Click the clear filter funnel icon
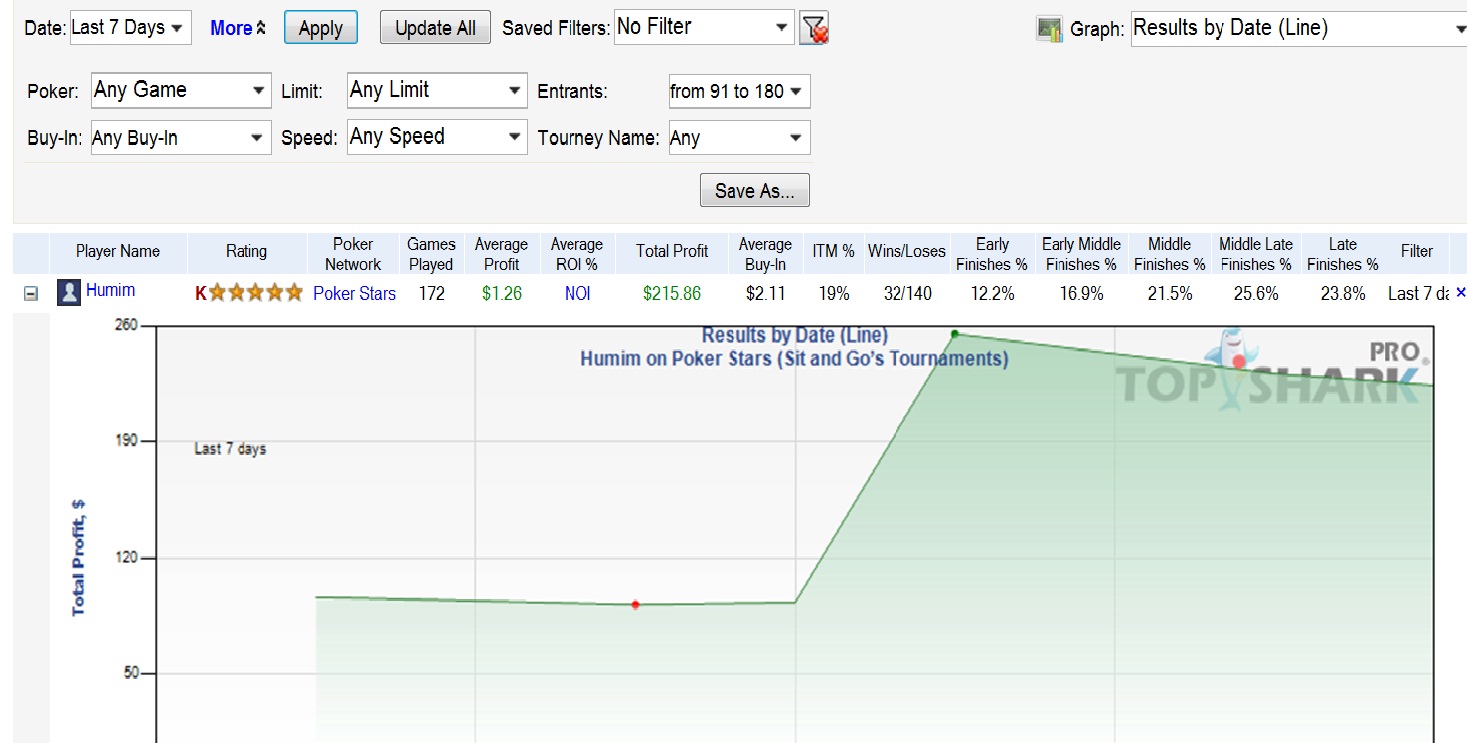The width and height of the screenshot is (1467, 743). click(814, 29)
